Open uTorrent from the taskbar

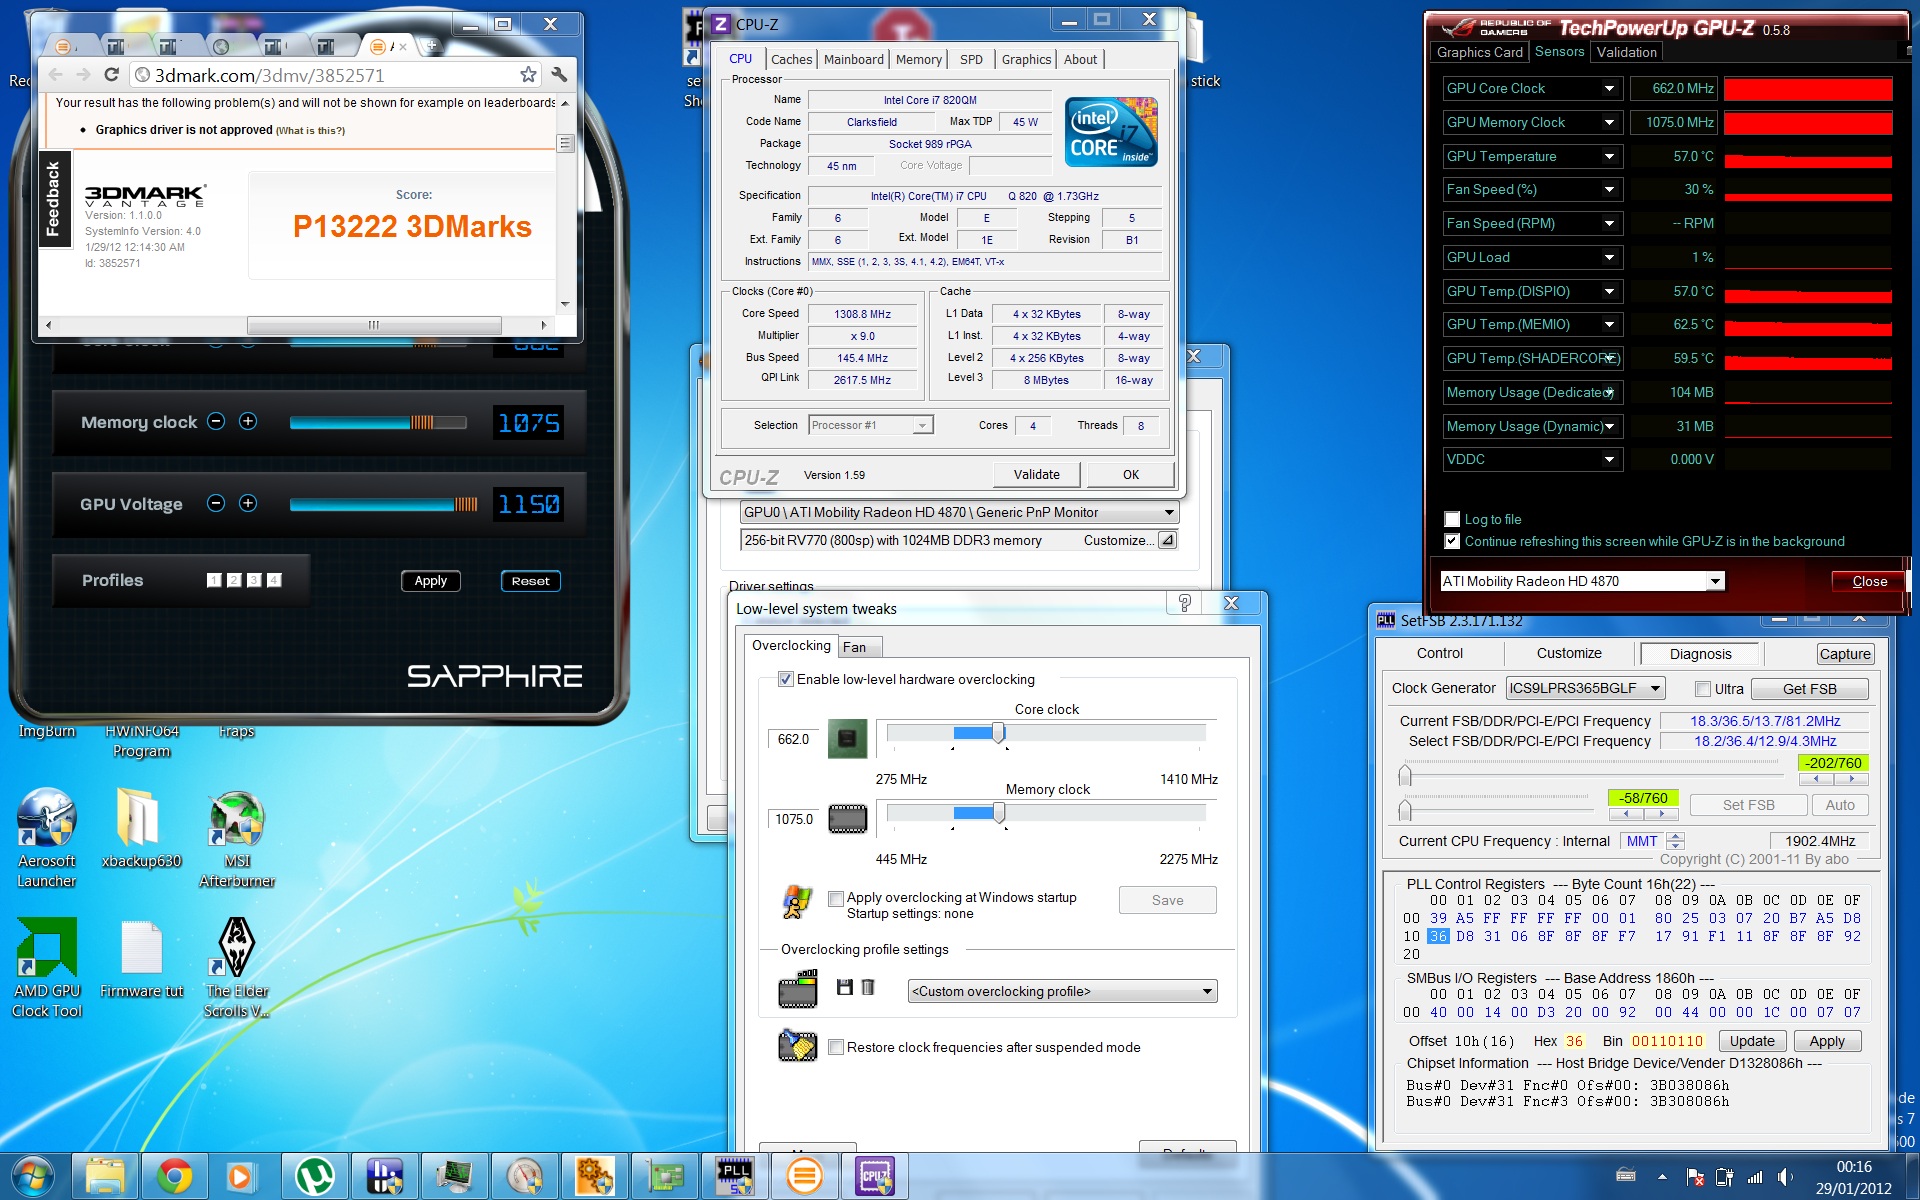coord(315,1177)
